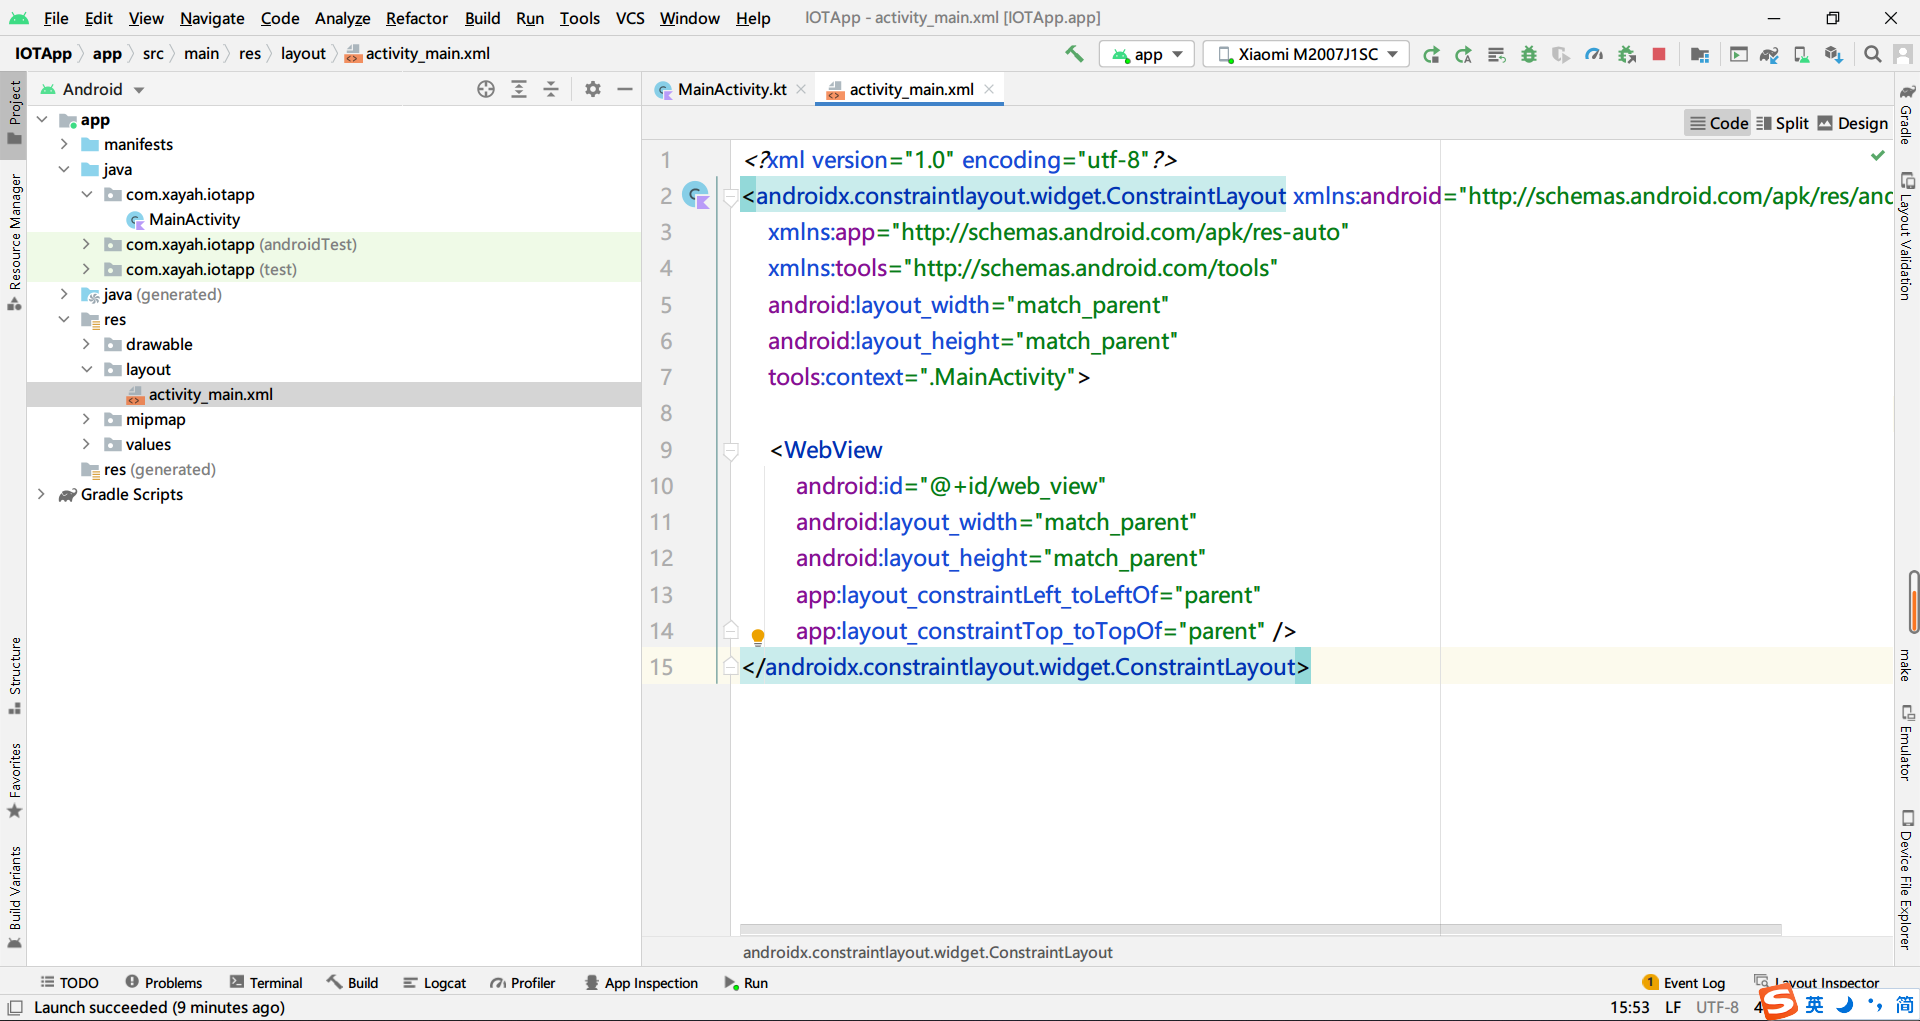Click the editor horizontal scrollbar
The image size is (1920, 1021).
tap(1260, 929)
